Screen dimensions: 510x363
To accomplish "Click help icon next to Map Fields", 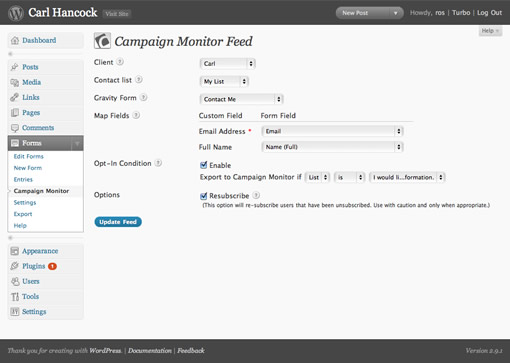I will (x=136, y=115).
